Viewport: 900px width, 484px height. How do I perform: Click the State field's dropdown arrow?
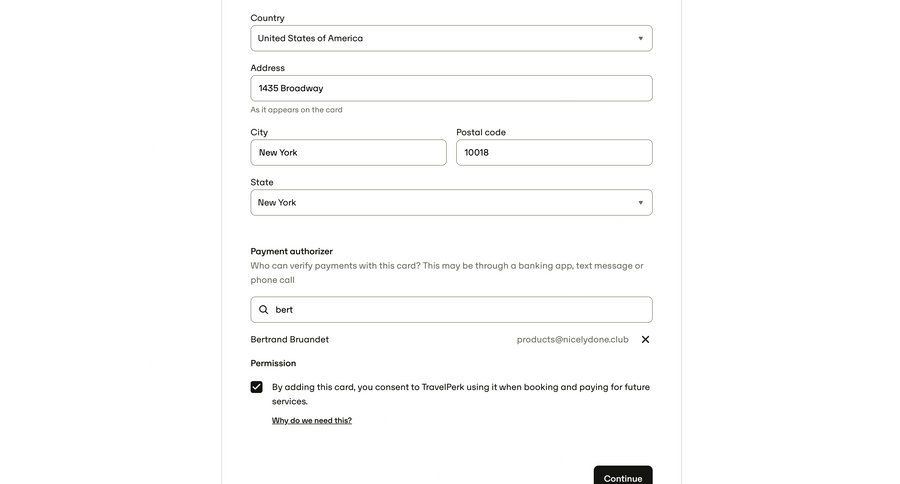point(641,203)
